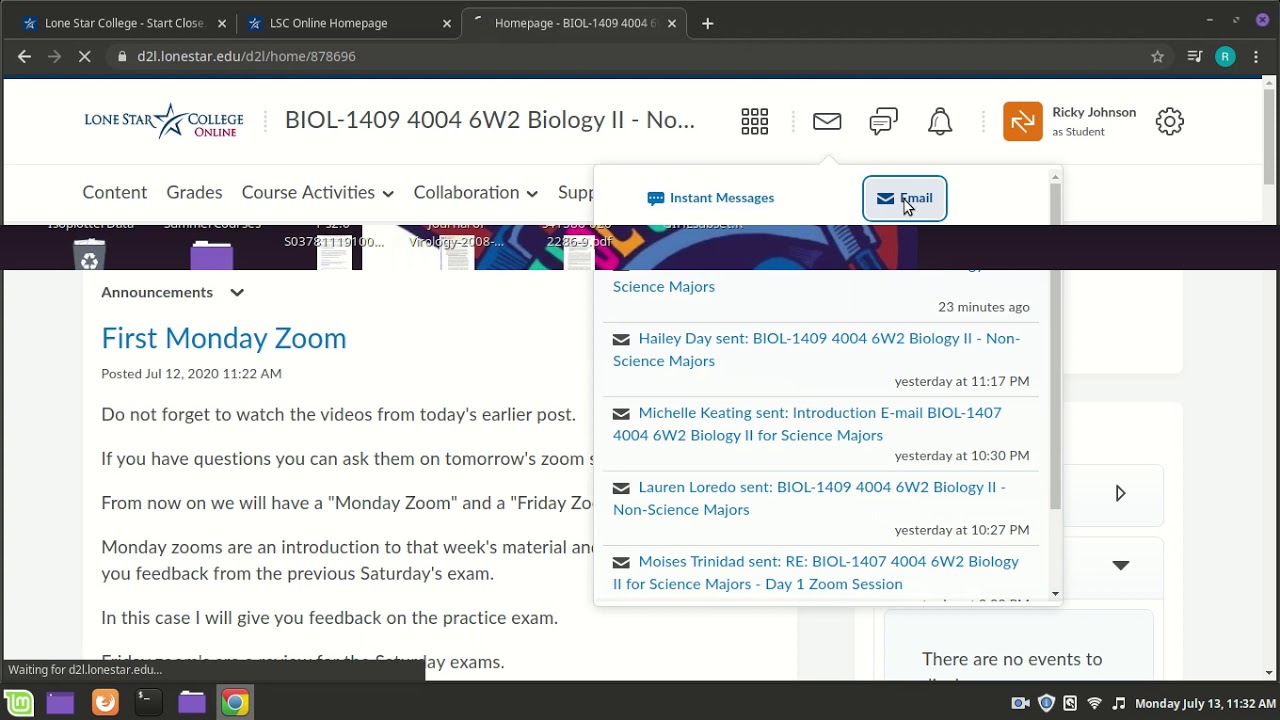Click 'yesterday at 10:27 PM' timestamp
Screen dimensions: 1280x720
tap(962, 529)
